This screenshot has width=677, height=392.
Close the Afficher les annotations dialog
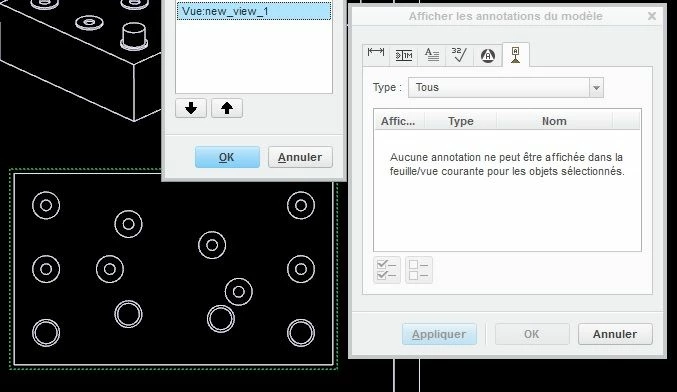[x=652, y=16]
